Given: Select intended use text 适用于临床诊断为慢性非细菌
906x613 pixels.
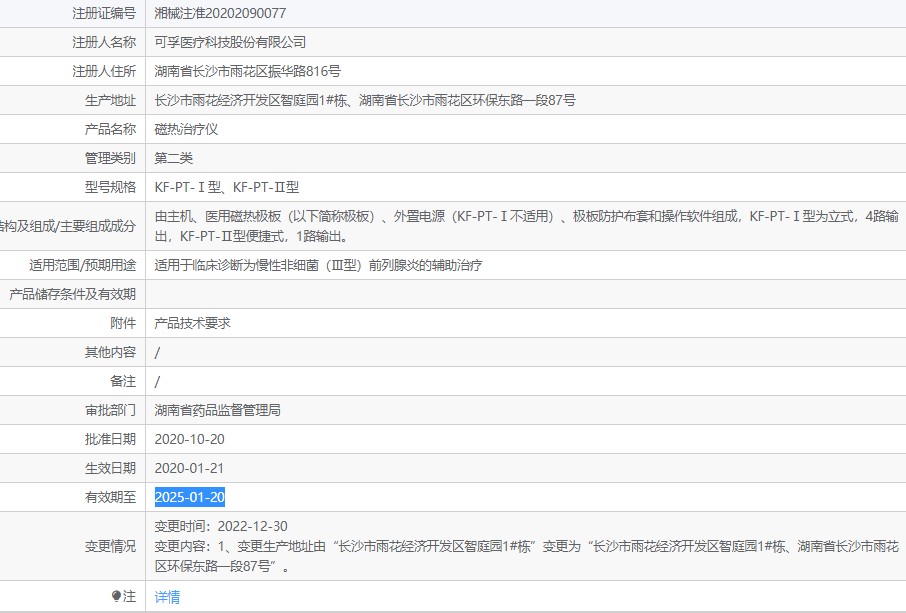Looking at the screenshot, I should pyautogui.click(x=318, y=265).
